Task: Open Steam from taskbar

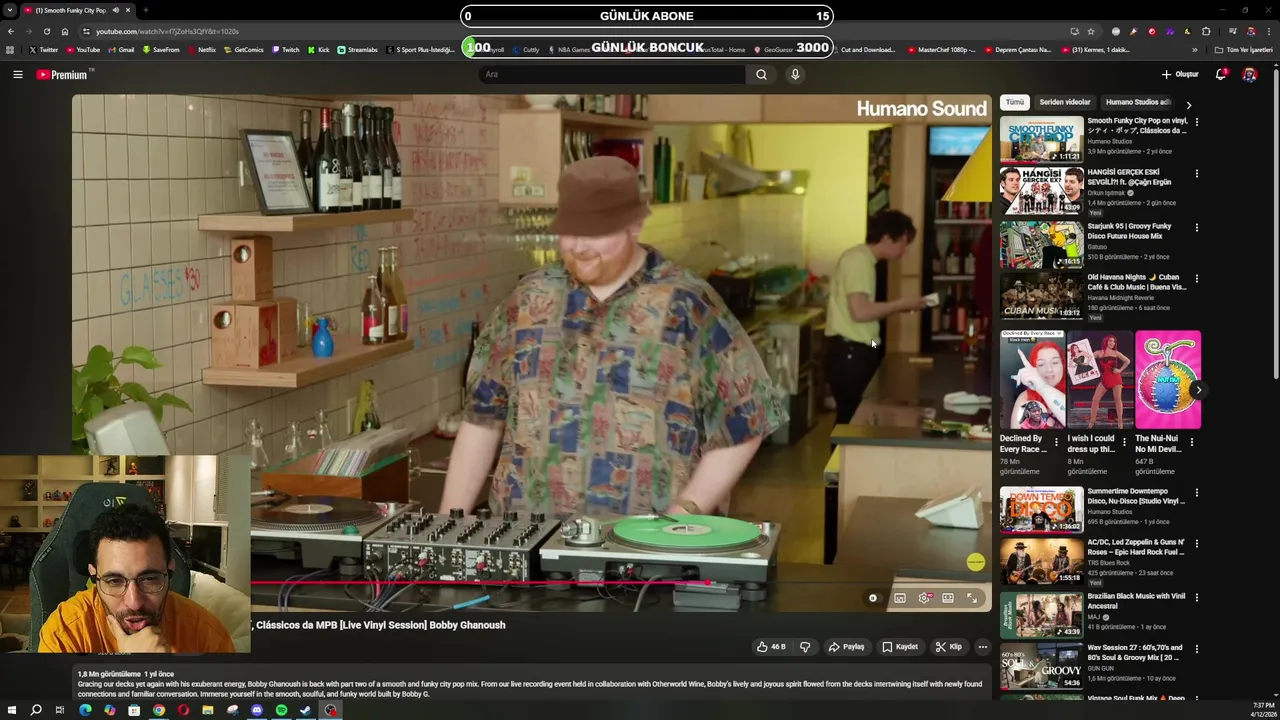Action: click(306, 710)
